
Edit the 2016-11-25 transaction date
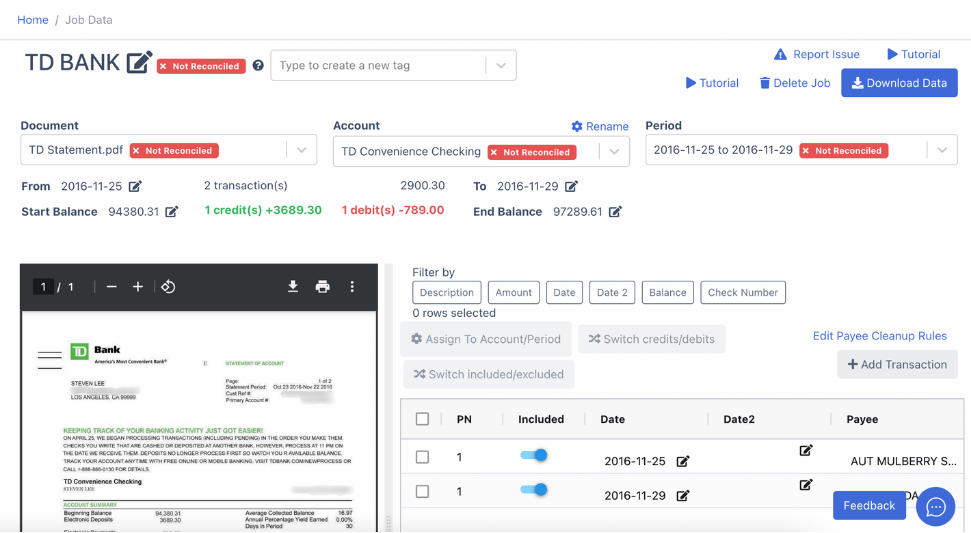pyautogui.click(x=682, y=461)
